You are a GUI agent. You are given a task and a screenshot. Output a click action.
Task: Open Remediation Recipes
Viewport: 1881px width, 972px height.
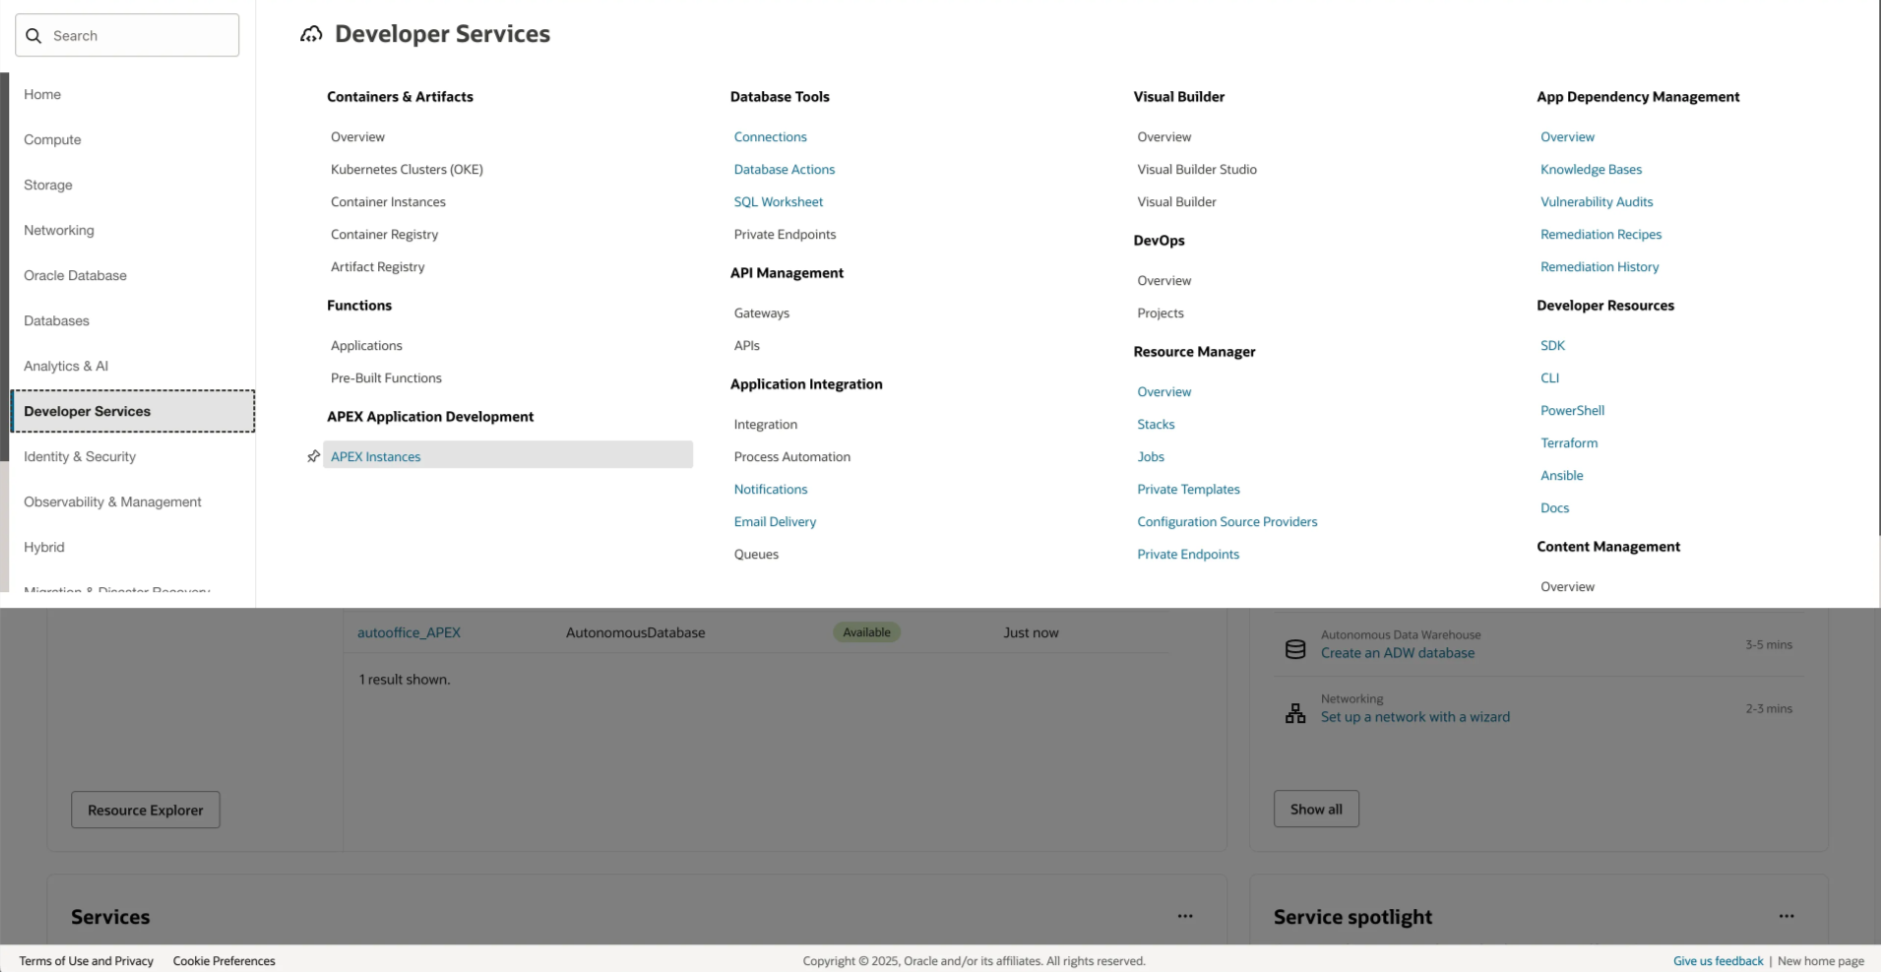(1601, 234)
